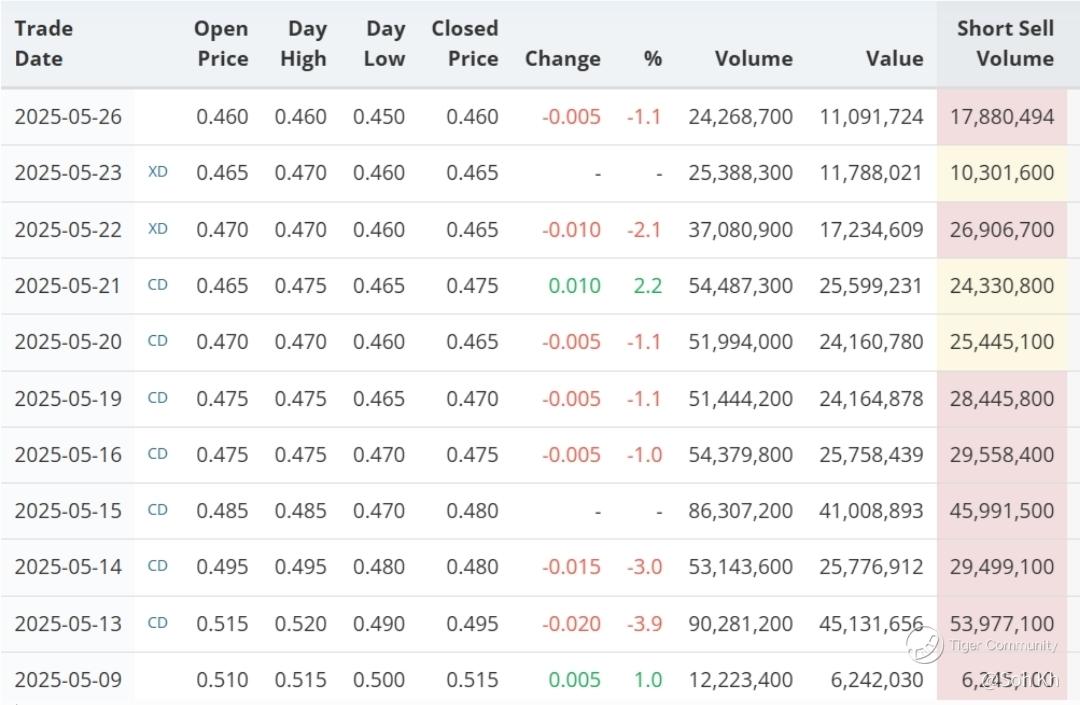Click the Closed Price column header
The image size is (1080, 705).
tap(465, 43)
